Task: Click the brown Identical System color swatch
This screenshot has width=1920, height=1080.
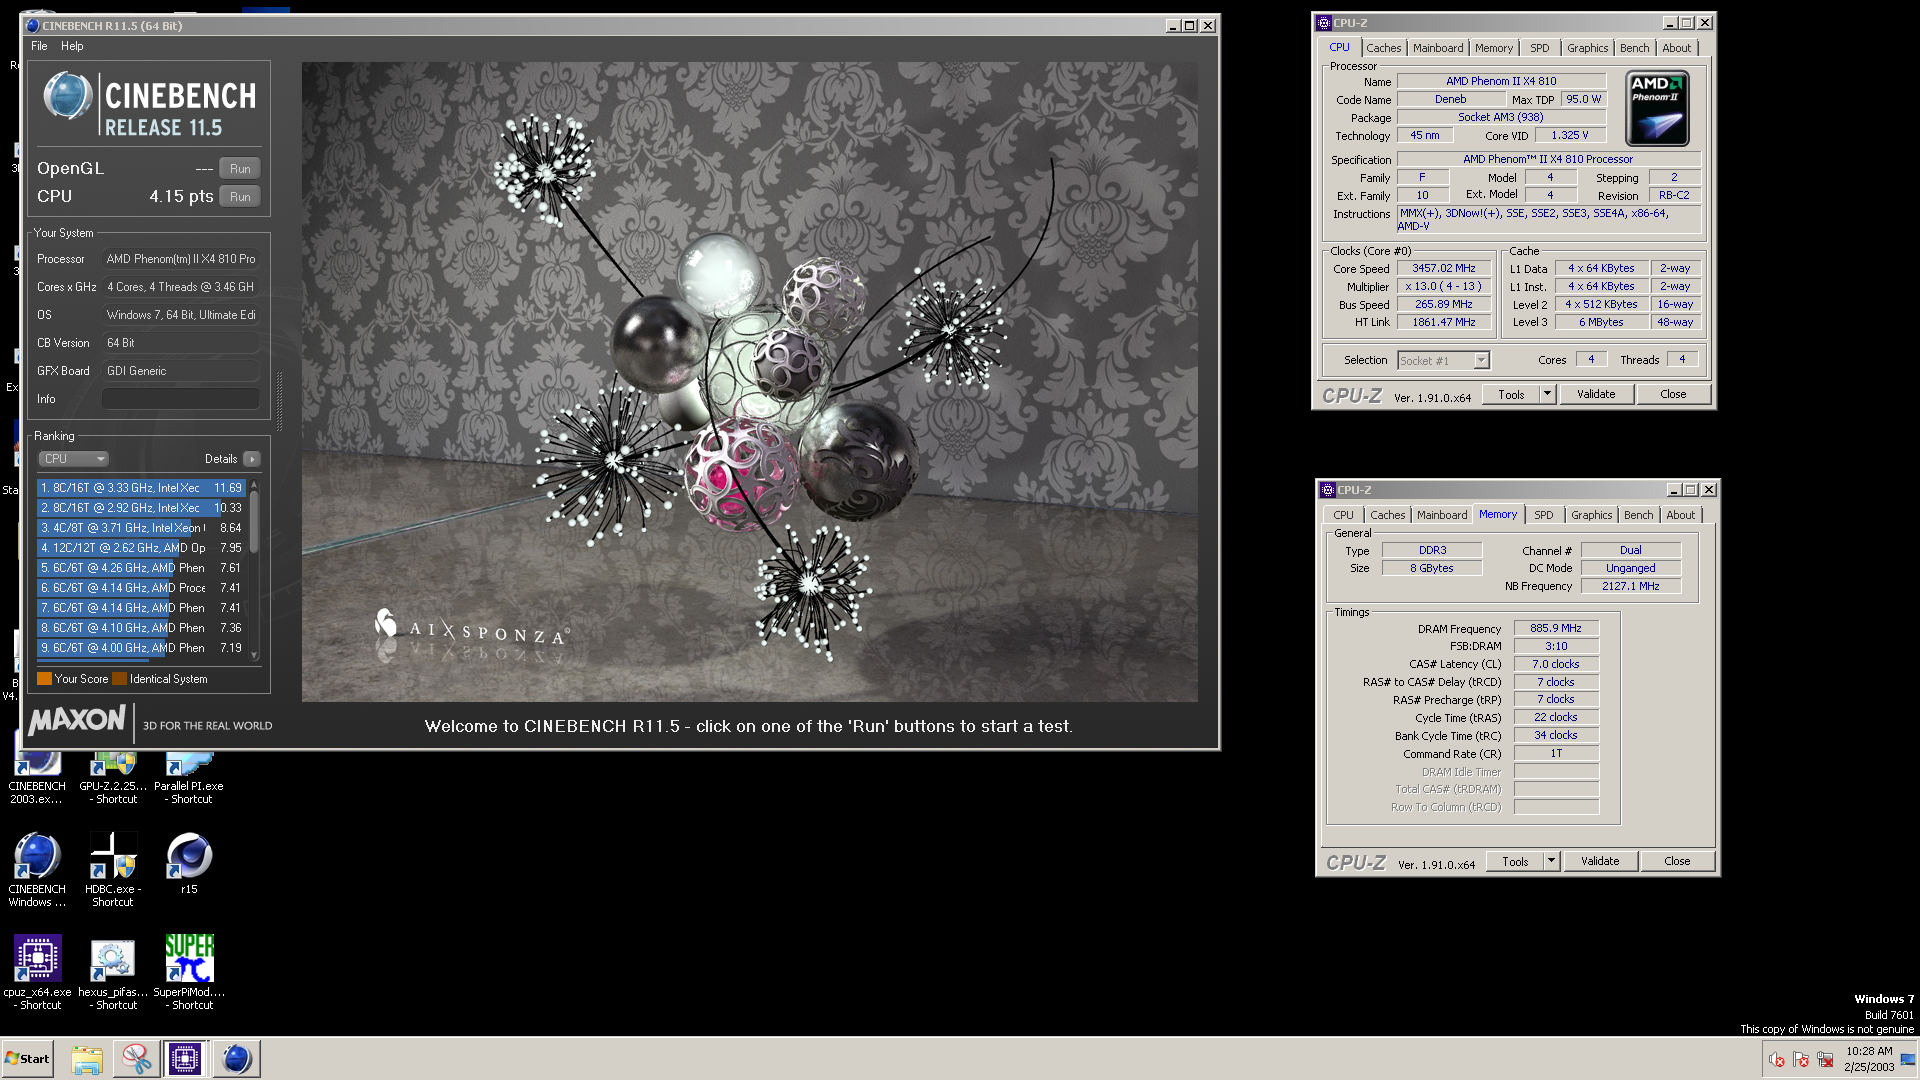Action: click(x=119, y=679)
